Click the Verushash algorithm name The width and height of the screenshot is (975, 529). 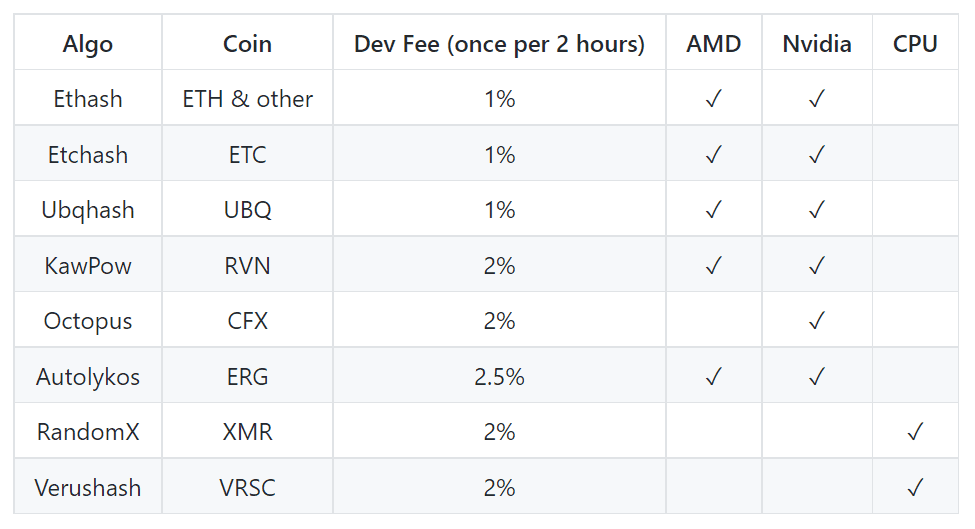tap(88, 488)
